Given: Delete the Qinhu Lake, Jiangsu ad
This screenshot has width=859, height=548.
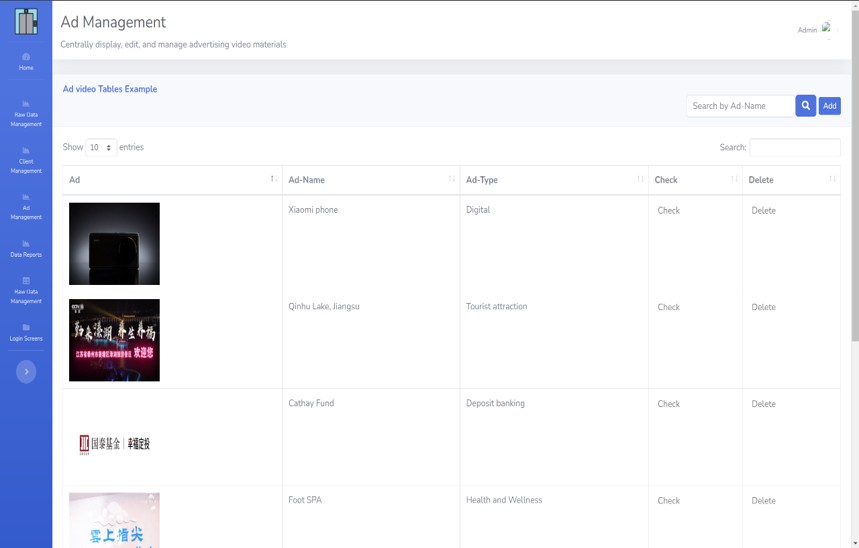Looking at the screenshot, I should (763, 307).
